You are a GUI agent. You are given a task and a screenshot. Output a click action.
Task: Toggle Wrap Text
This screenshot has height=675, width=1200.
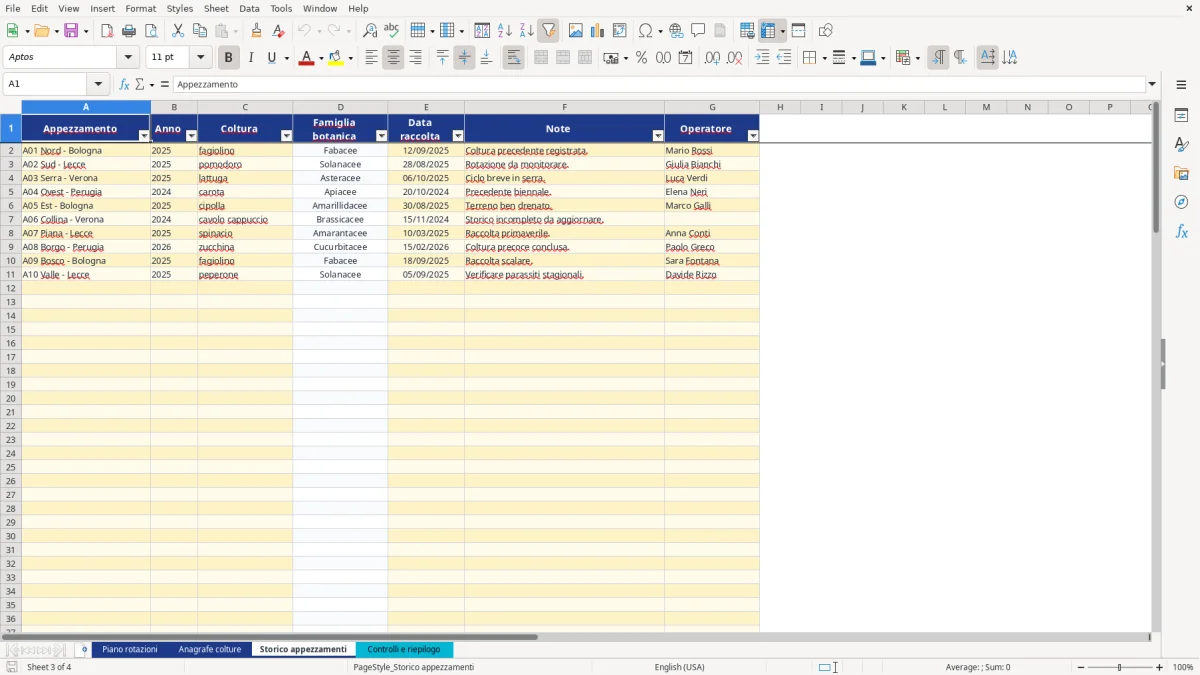(x=513, y=58)
